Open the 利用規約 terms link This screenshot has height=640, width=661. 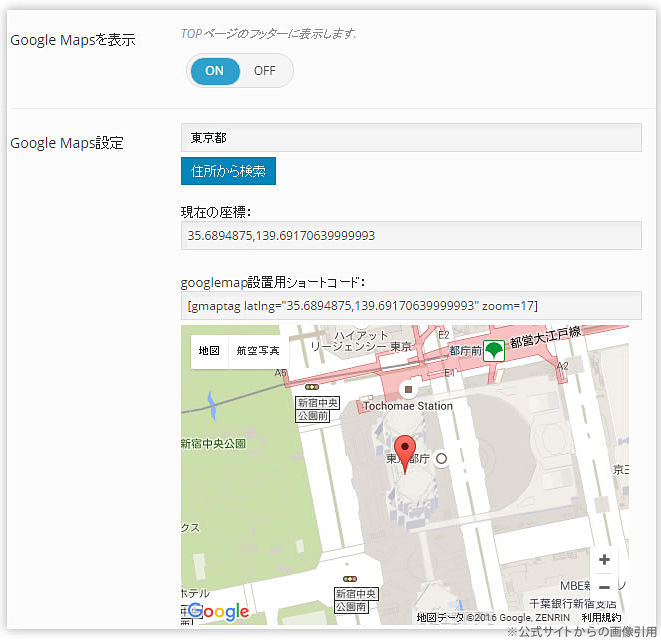[x=602, y=618]
